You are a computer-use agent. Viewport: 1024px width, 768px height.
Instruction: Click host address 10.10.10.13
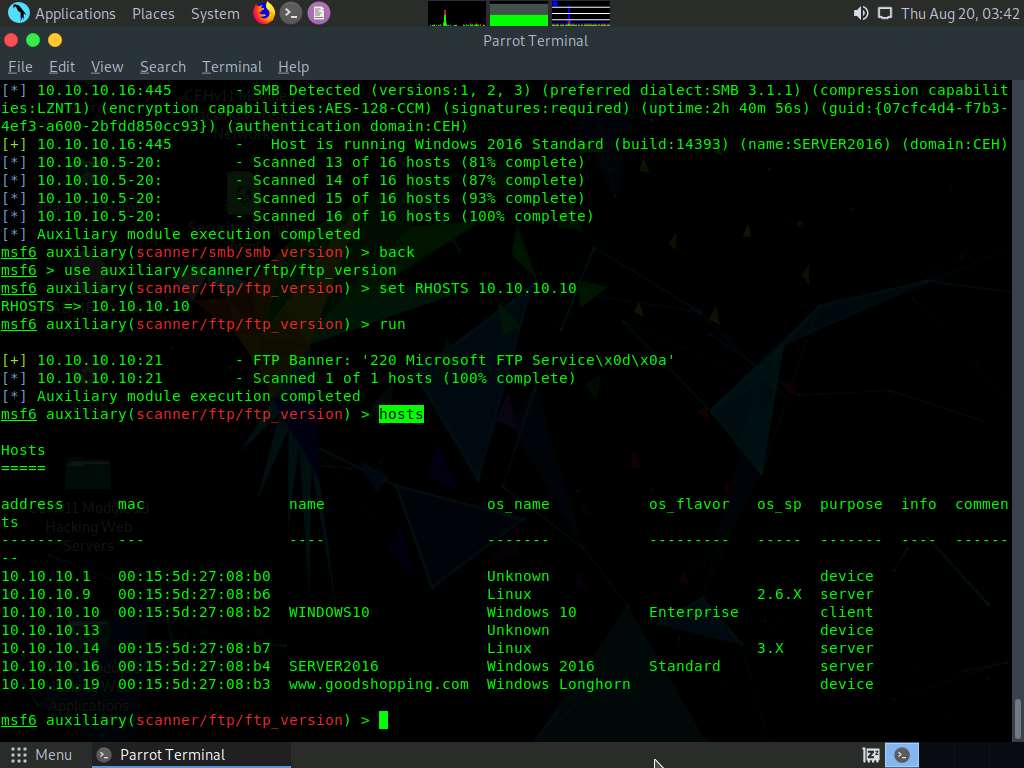(x=50, y=630)
